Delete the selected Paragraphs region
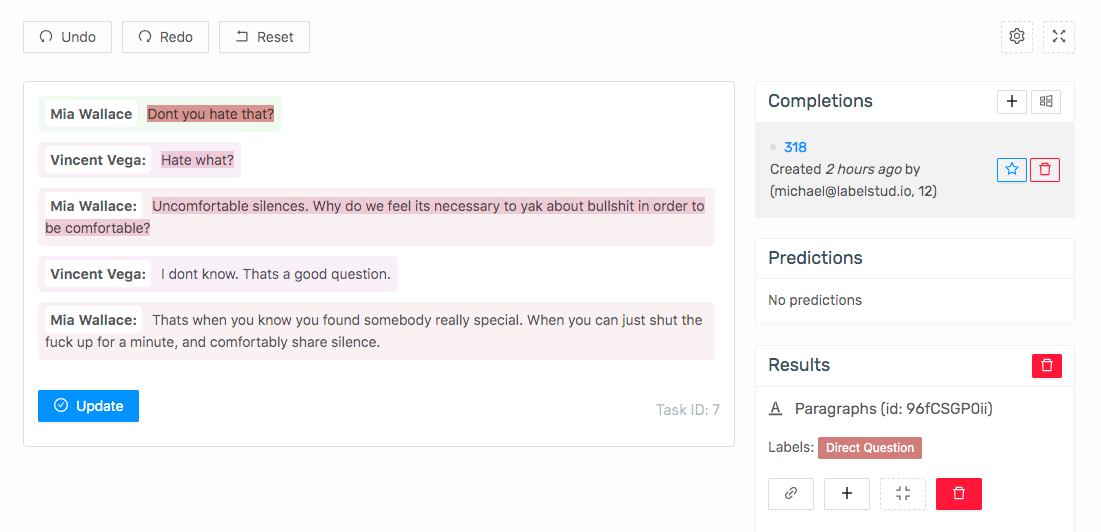 pyautogui.click(x=959, y=493)
